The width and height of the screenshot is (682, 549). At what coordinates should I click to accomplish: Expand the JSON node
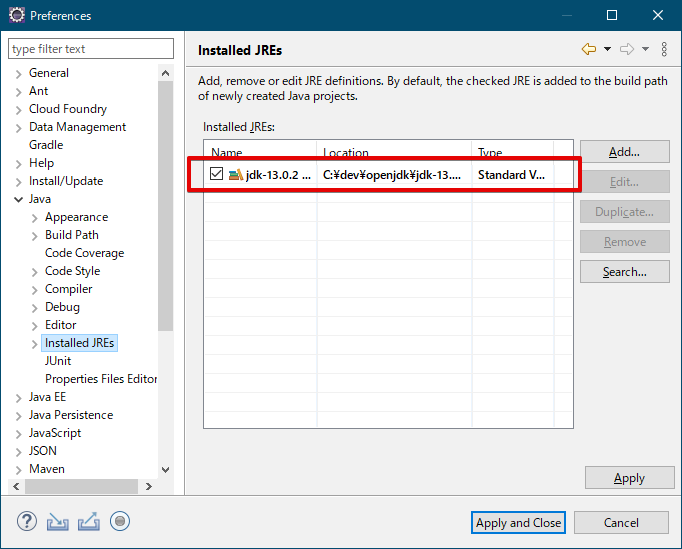[x=18, y=452]
